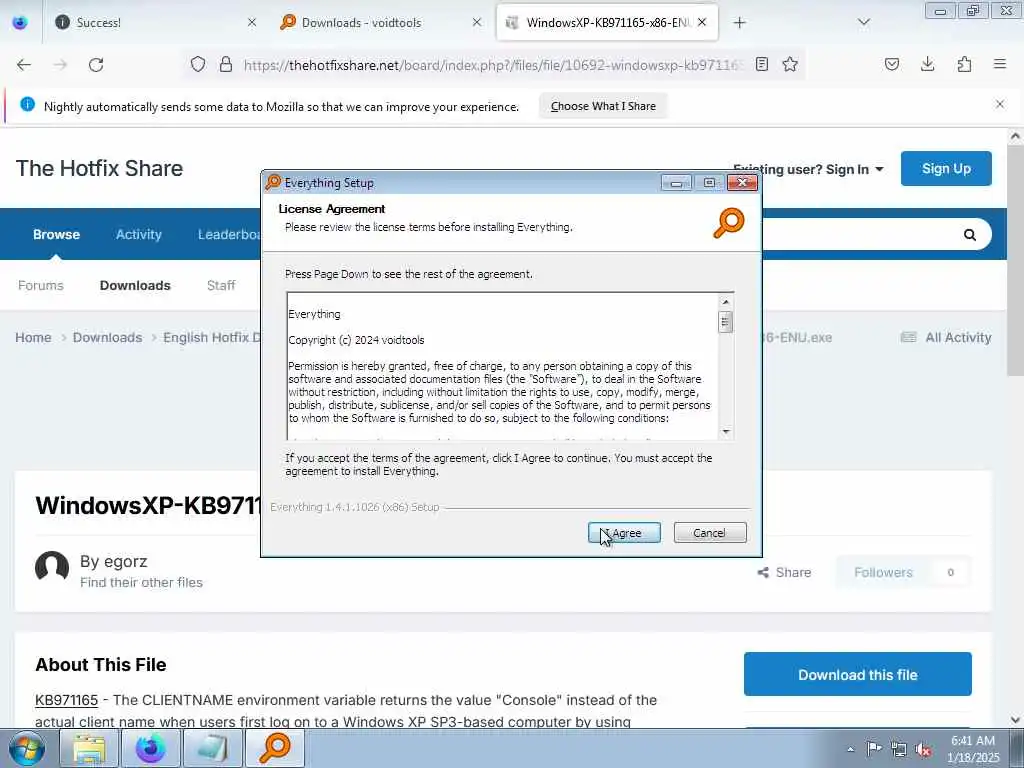
Task: Open a new tab with plus button
Action: click(x=739, y=23)
